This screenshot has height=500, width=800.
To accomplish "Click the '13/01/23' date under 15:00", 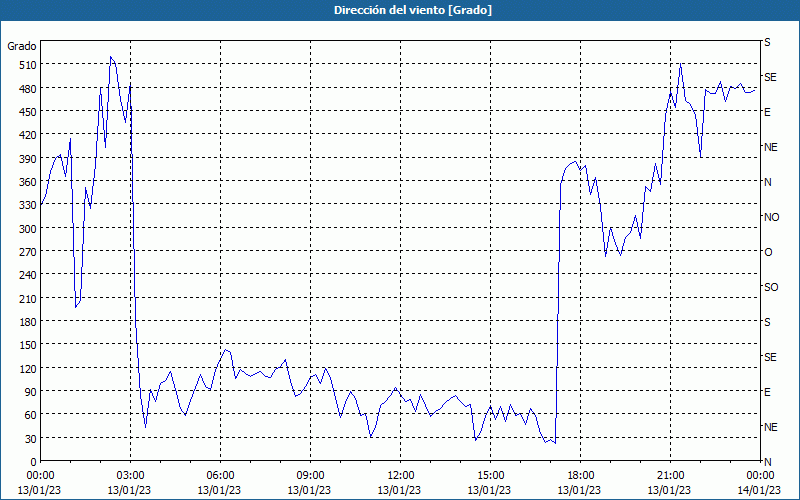I will point(489,490).
